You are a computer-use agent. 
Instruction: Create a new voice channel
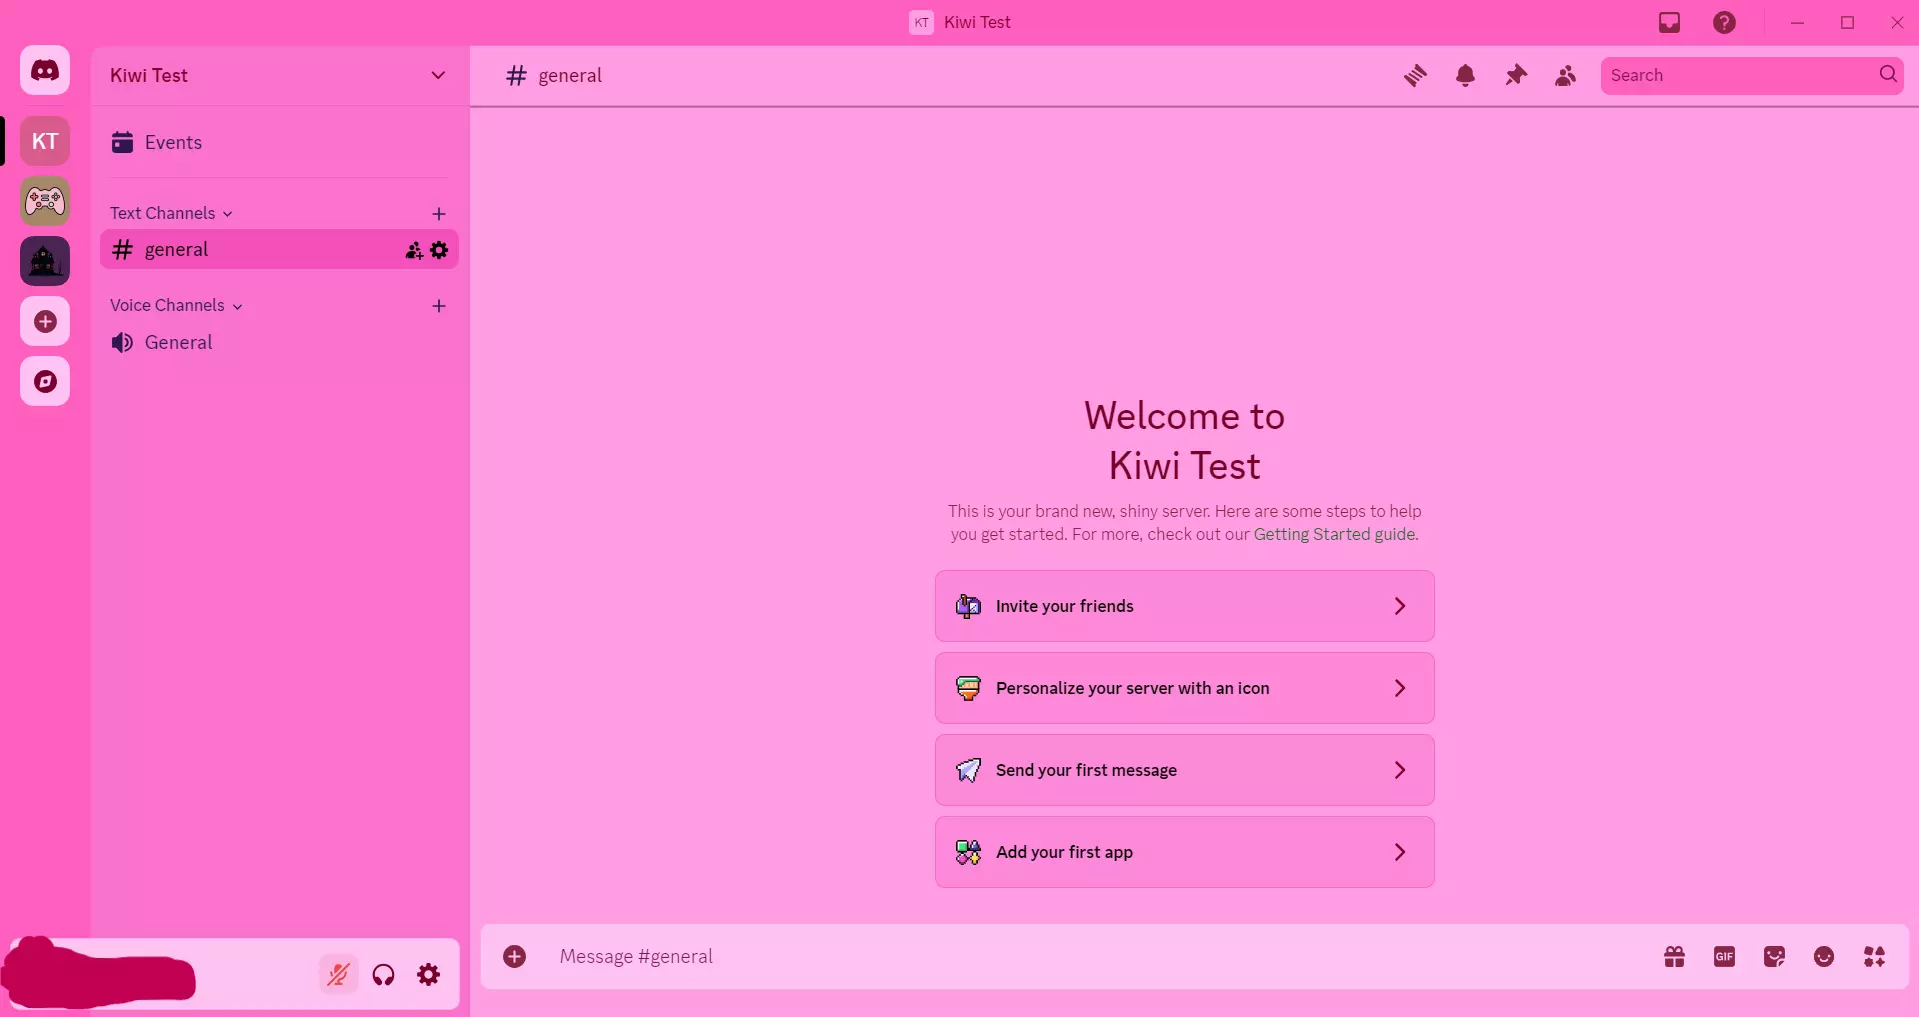click(438, 306)
